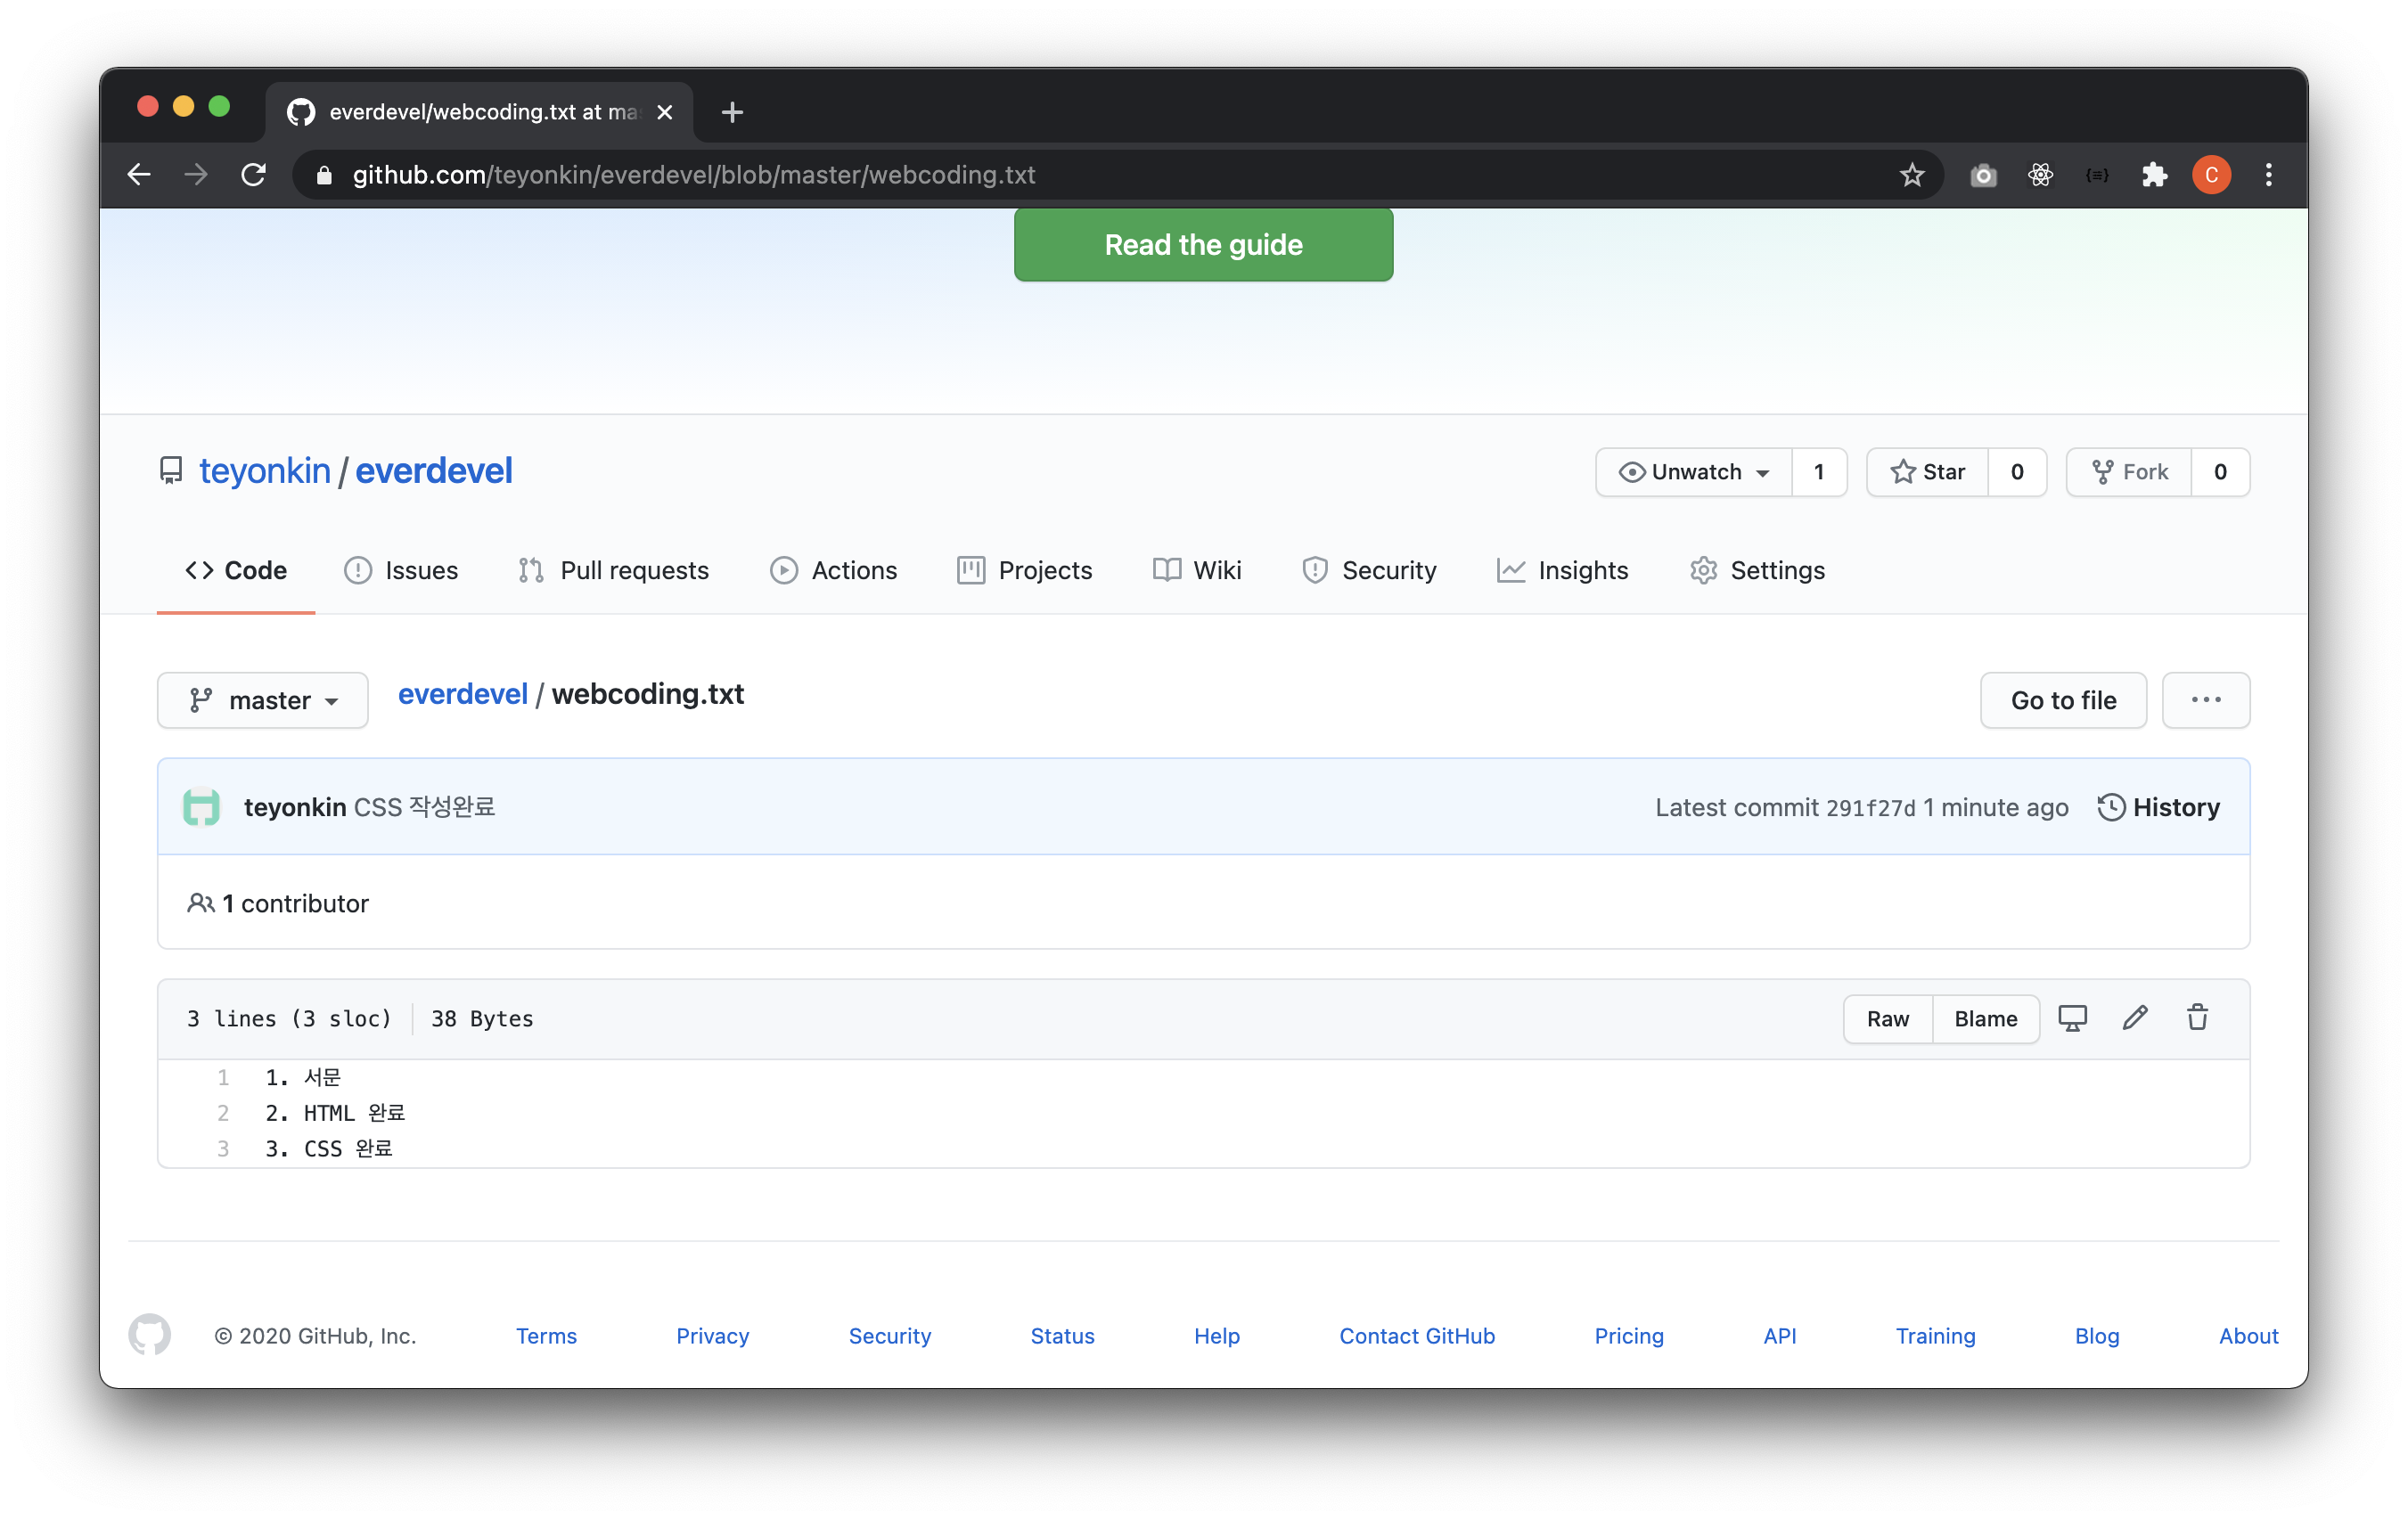Viewport: 2408px width, 1520px height.
Task: Open a new browser tab
Action: click(732, 112)
